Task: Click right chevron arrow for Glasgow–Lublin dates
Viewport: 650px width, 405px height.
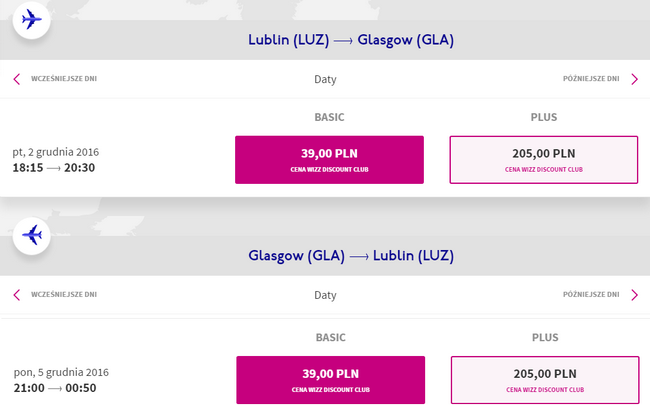Action: coord(634,295)
